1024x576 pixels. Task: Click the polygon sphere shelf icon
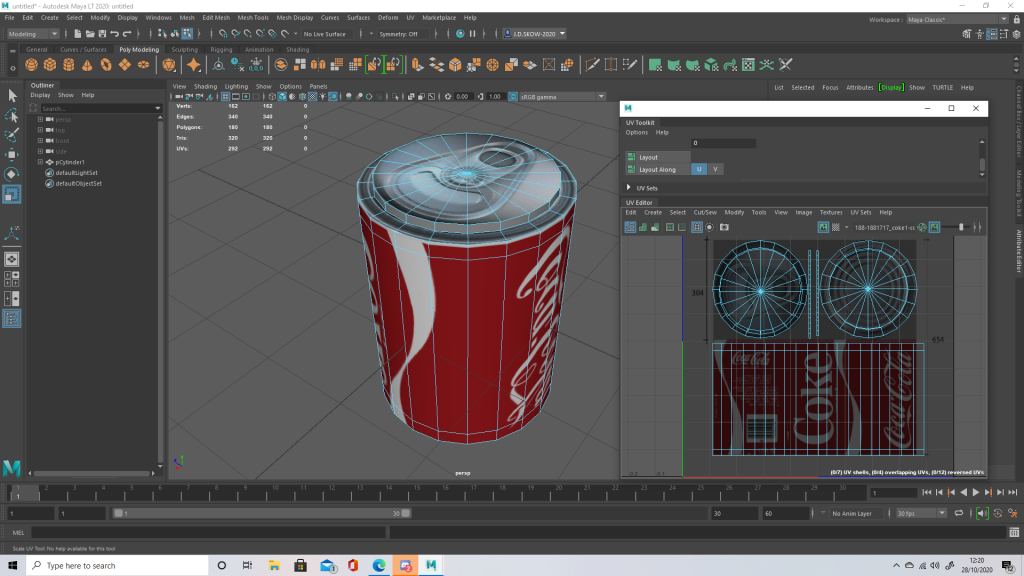click(x=32, y=65)
